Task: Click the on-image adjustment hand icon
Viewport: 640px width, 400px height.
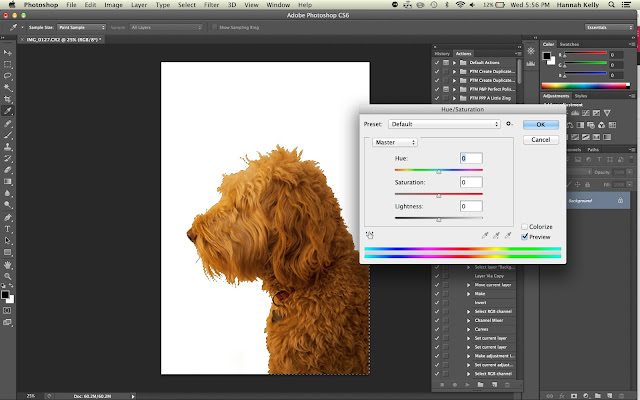Action: click(x=370, y=234)
